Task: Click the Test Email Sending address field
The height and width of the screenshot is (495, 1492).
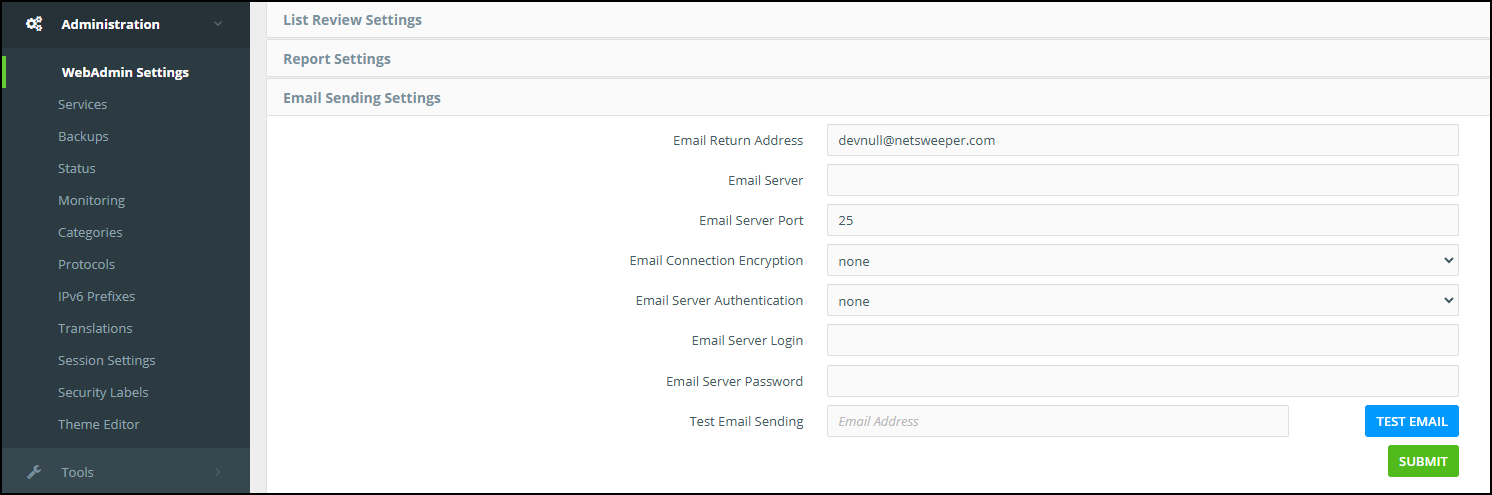Action: (1057, 421)
